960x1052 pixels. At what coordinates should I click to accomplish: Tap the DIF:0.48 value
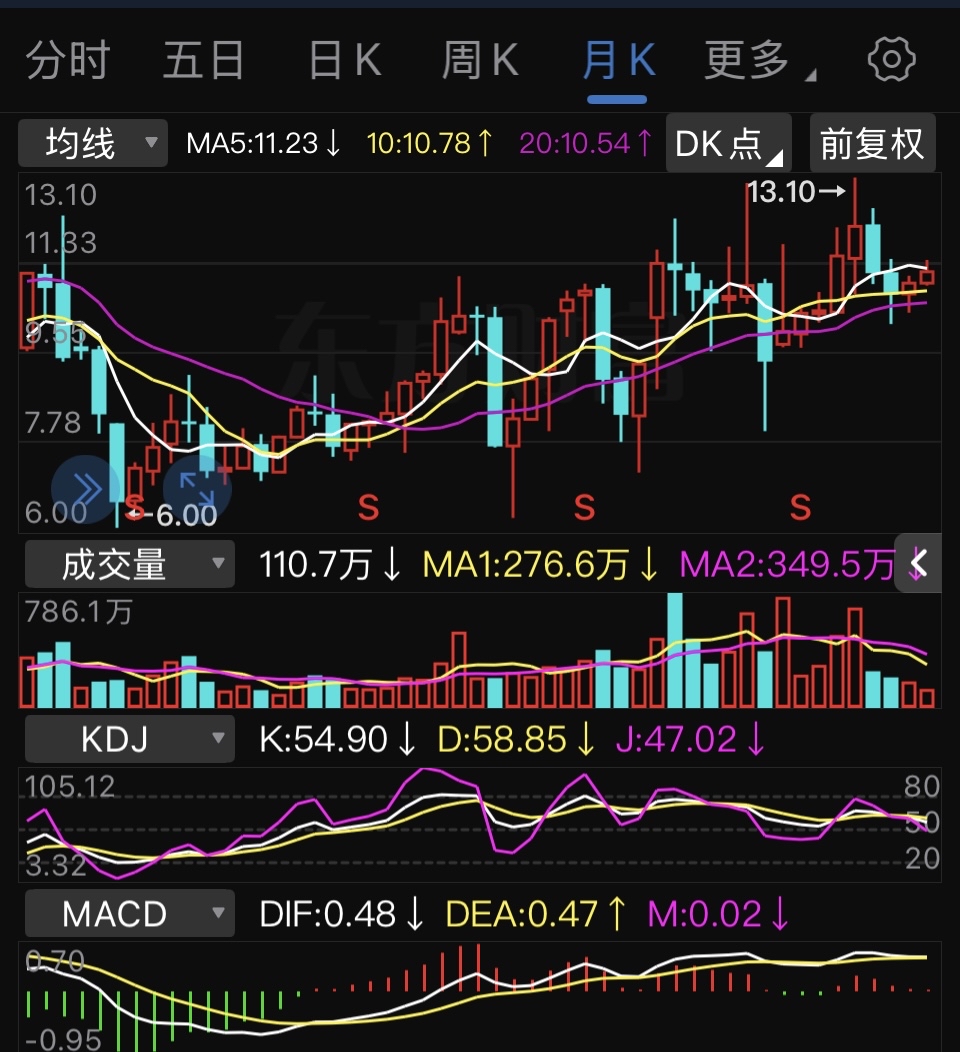tap(341, 914)
